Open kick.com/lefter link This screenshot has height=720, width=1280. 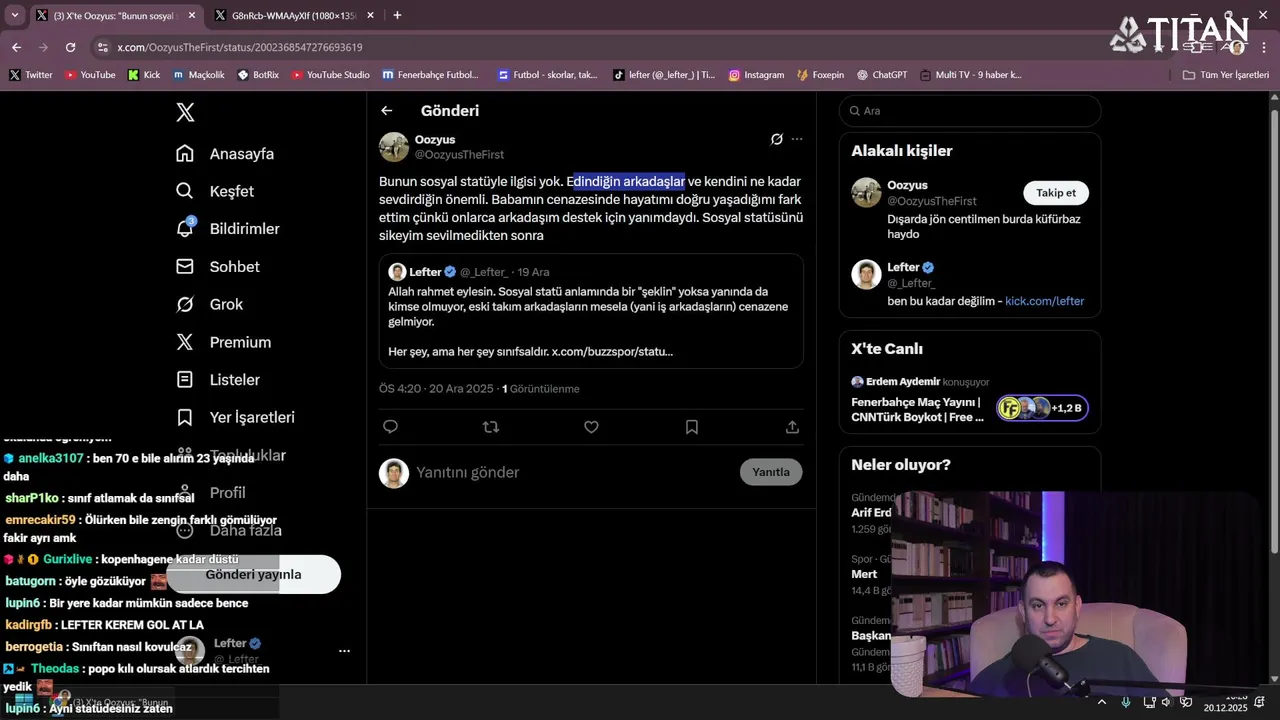pos(1044,301)
